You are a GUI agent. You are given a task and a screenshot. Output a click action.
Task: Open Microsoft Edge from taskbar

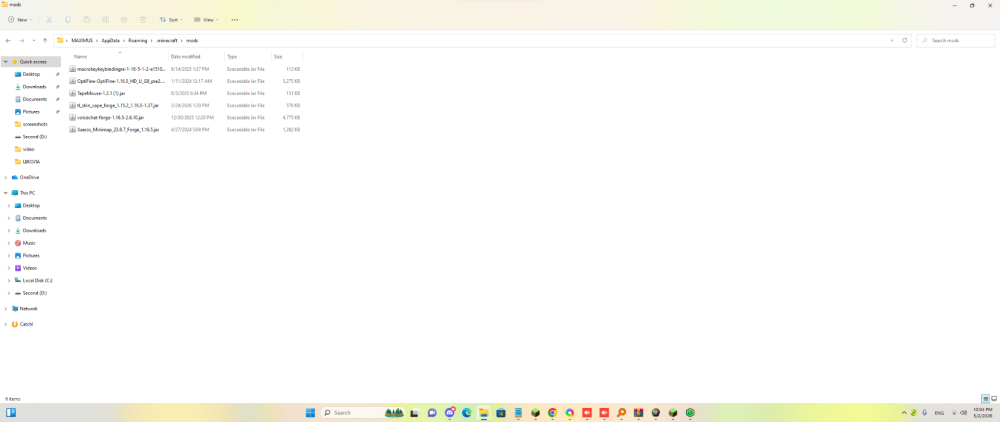pos(466,412)
